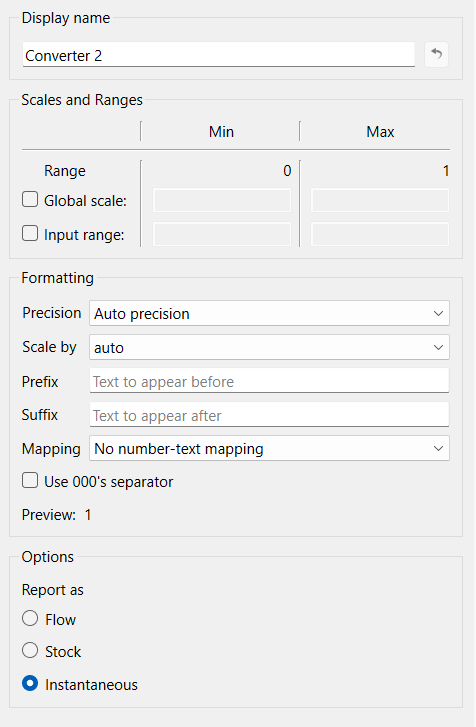Click the Min column header
The height and width of the screenshot is (727, 476).
coord(221,132)
